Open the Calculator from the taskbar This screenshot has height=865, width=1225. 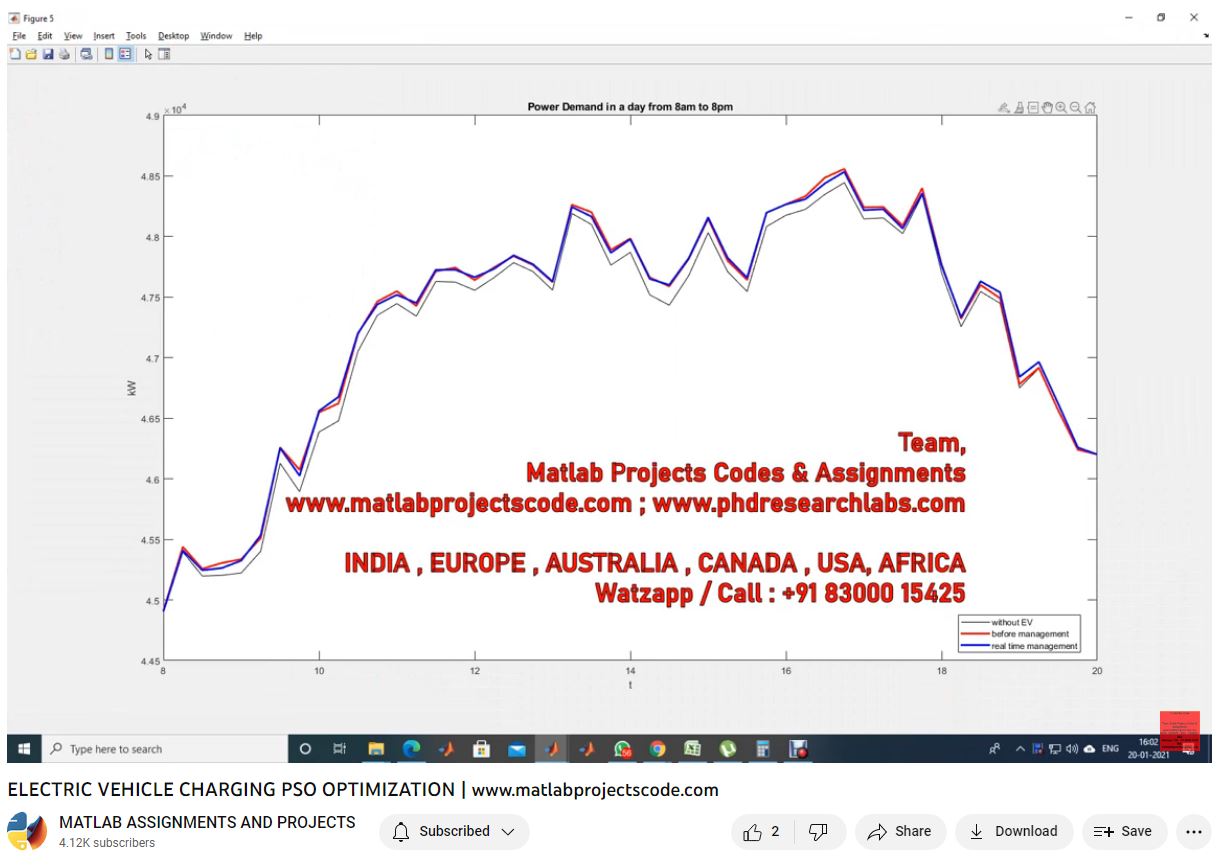pos(763,748)
